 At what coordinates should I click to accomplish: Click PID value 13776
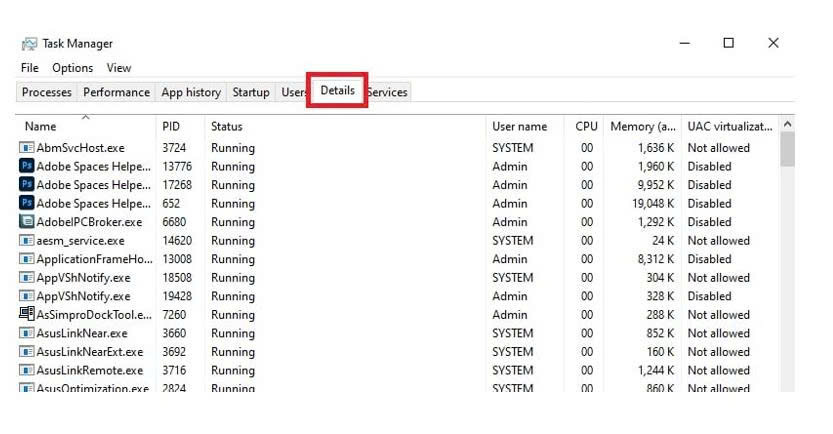(x=177, y=166)
